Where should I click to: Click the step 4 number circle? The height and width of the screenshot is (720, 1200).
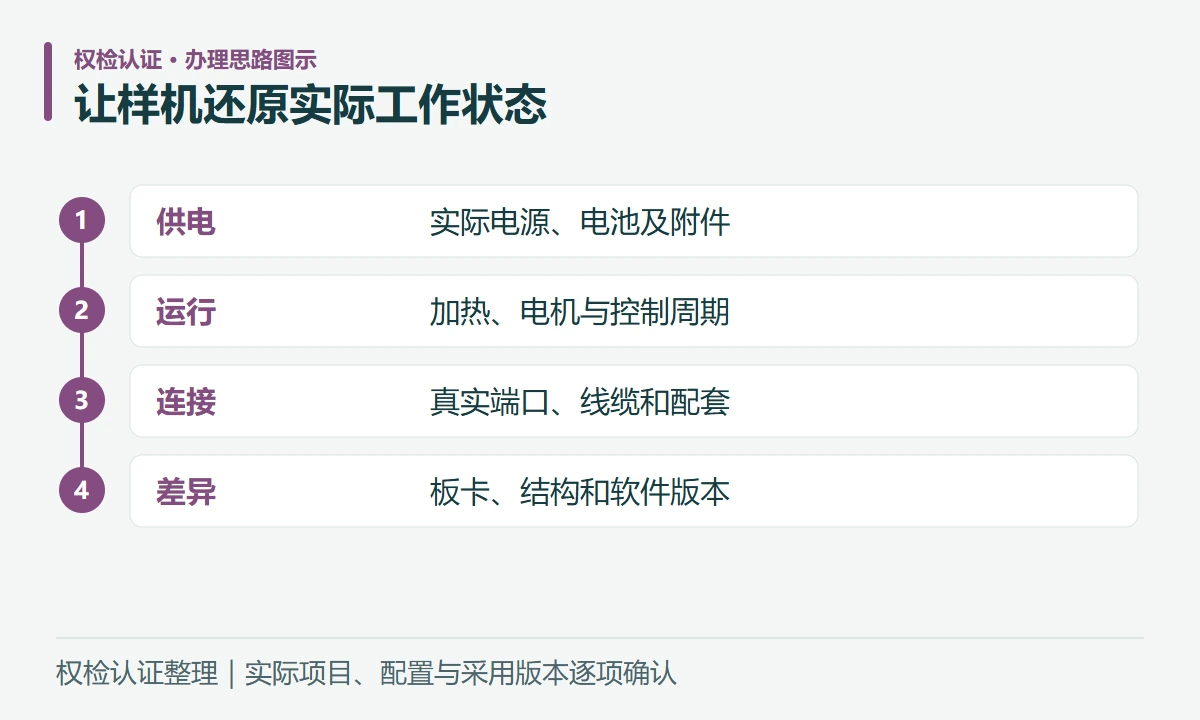tap(82, 491)
